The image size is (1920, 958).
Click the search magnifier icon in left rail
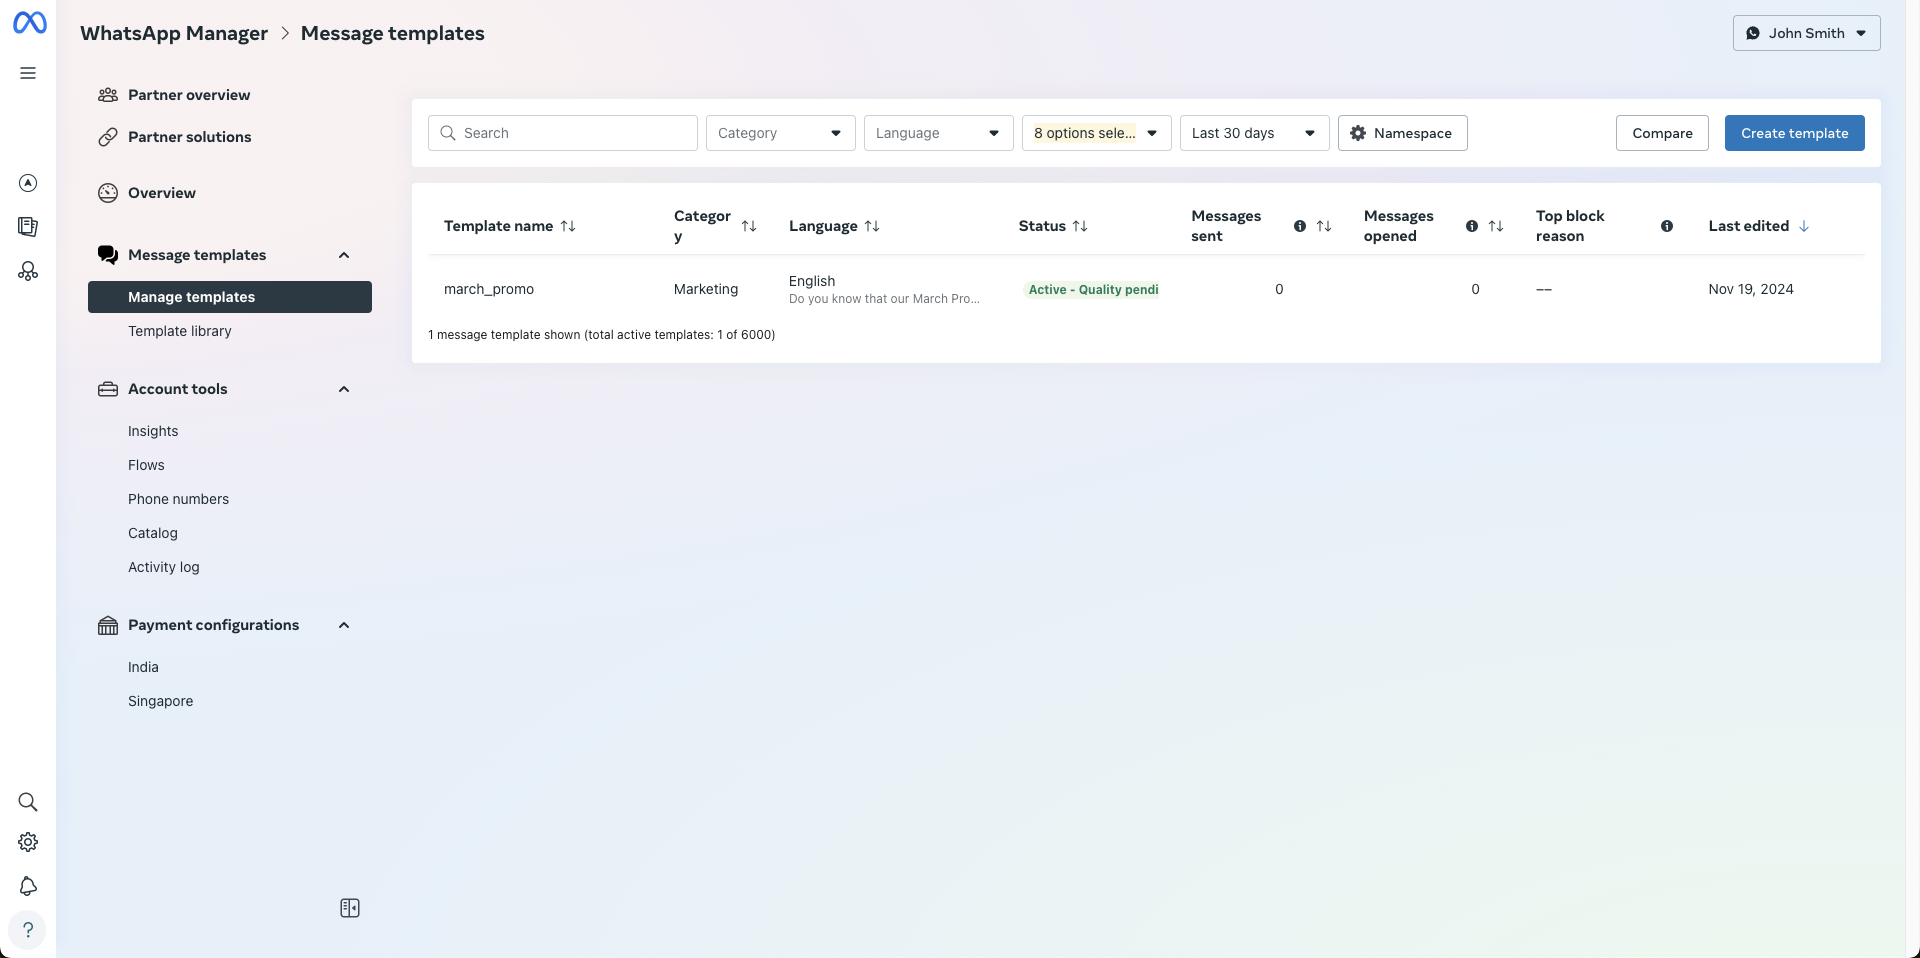coord(28,802)
